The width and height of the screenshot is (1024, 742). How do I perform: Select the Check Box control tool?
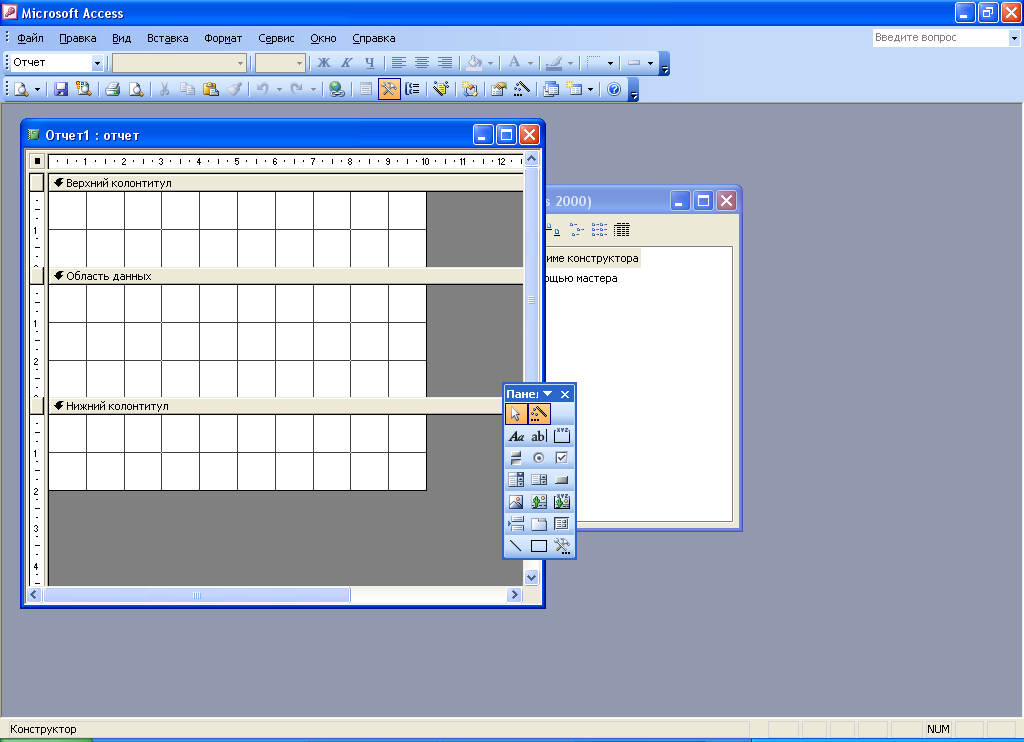click(562, 458)
